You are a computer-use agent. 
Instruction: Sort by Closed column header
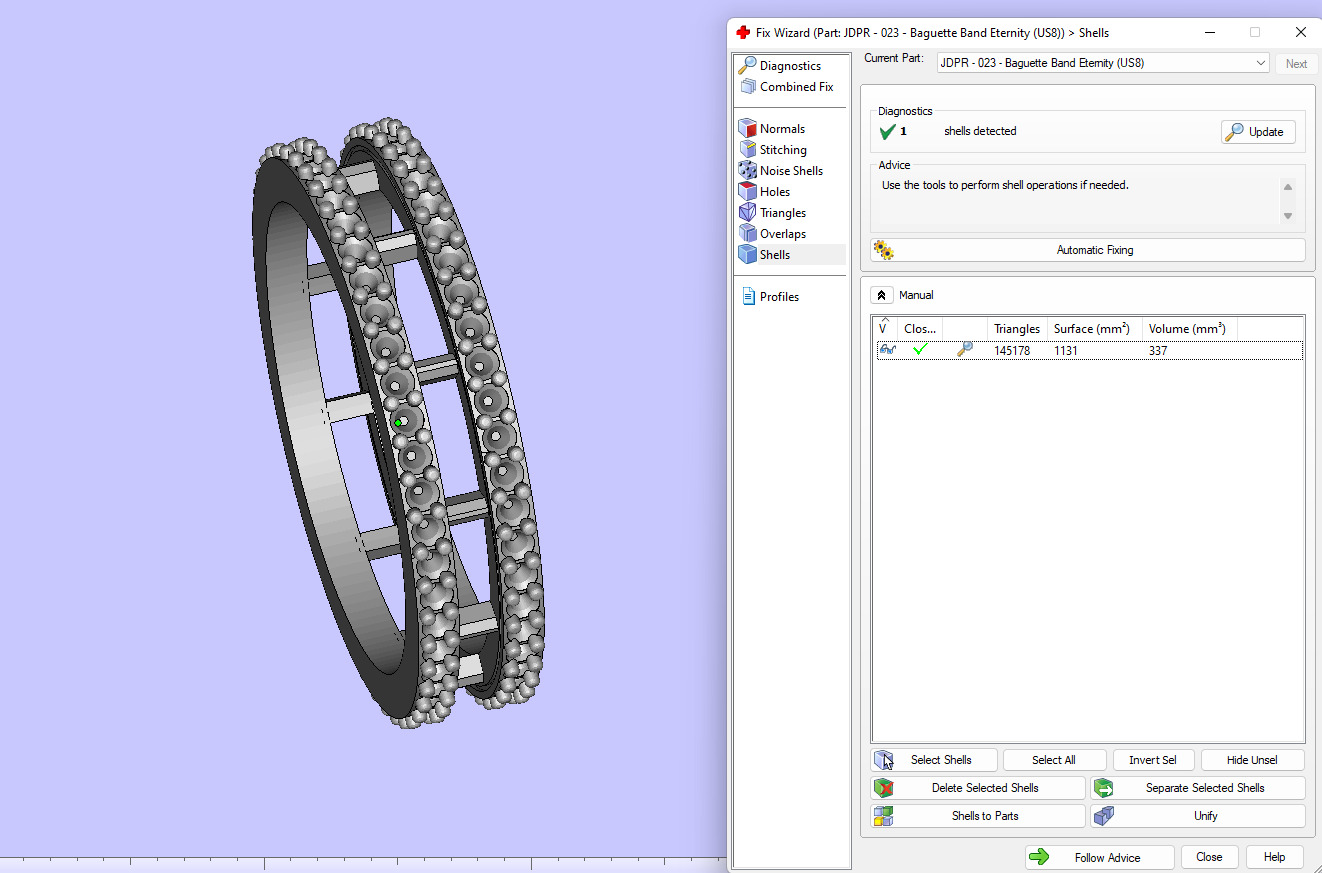pos(920,328)
